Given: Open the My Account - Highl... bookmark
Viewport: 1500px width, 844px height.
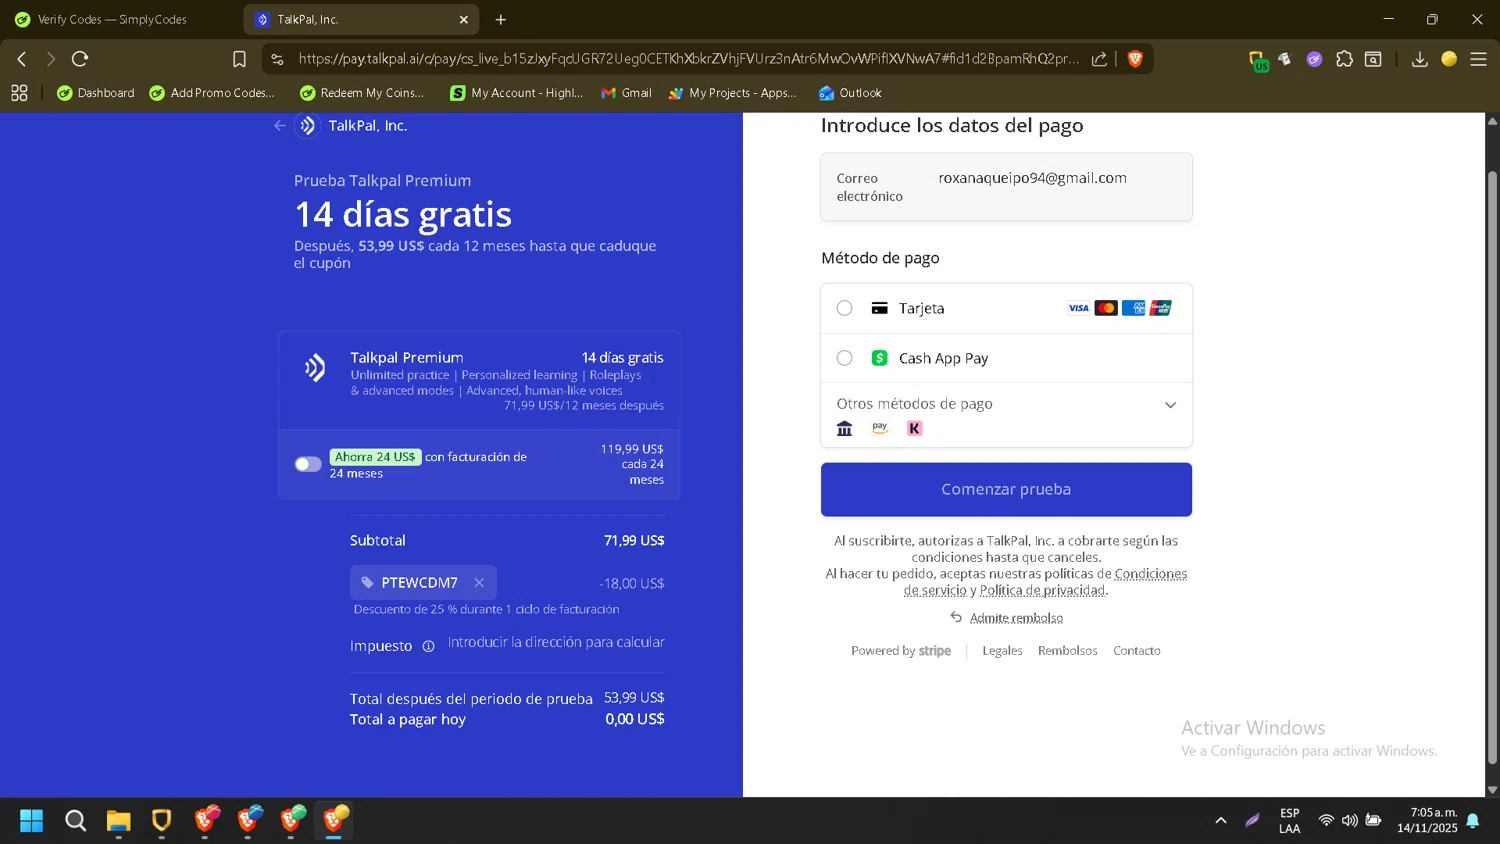Looking at the screenshot, I should pos(517,93).
